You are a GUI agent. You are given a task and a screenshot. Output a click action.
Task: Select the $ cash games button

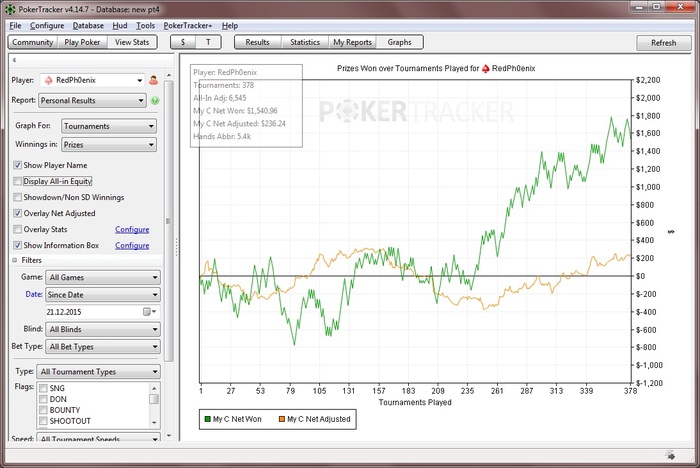182,43
